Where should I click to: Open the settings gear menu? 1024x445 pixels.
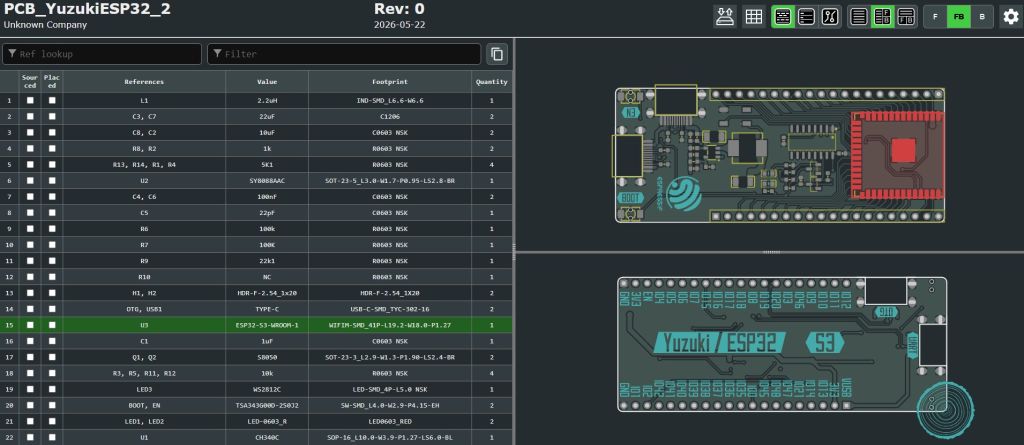1011,17
